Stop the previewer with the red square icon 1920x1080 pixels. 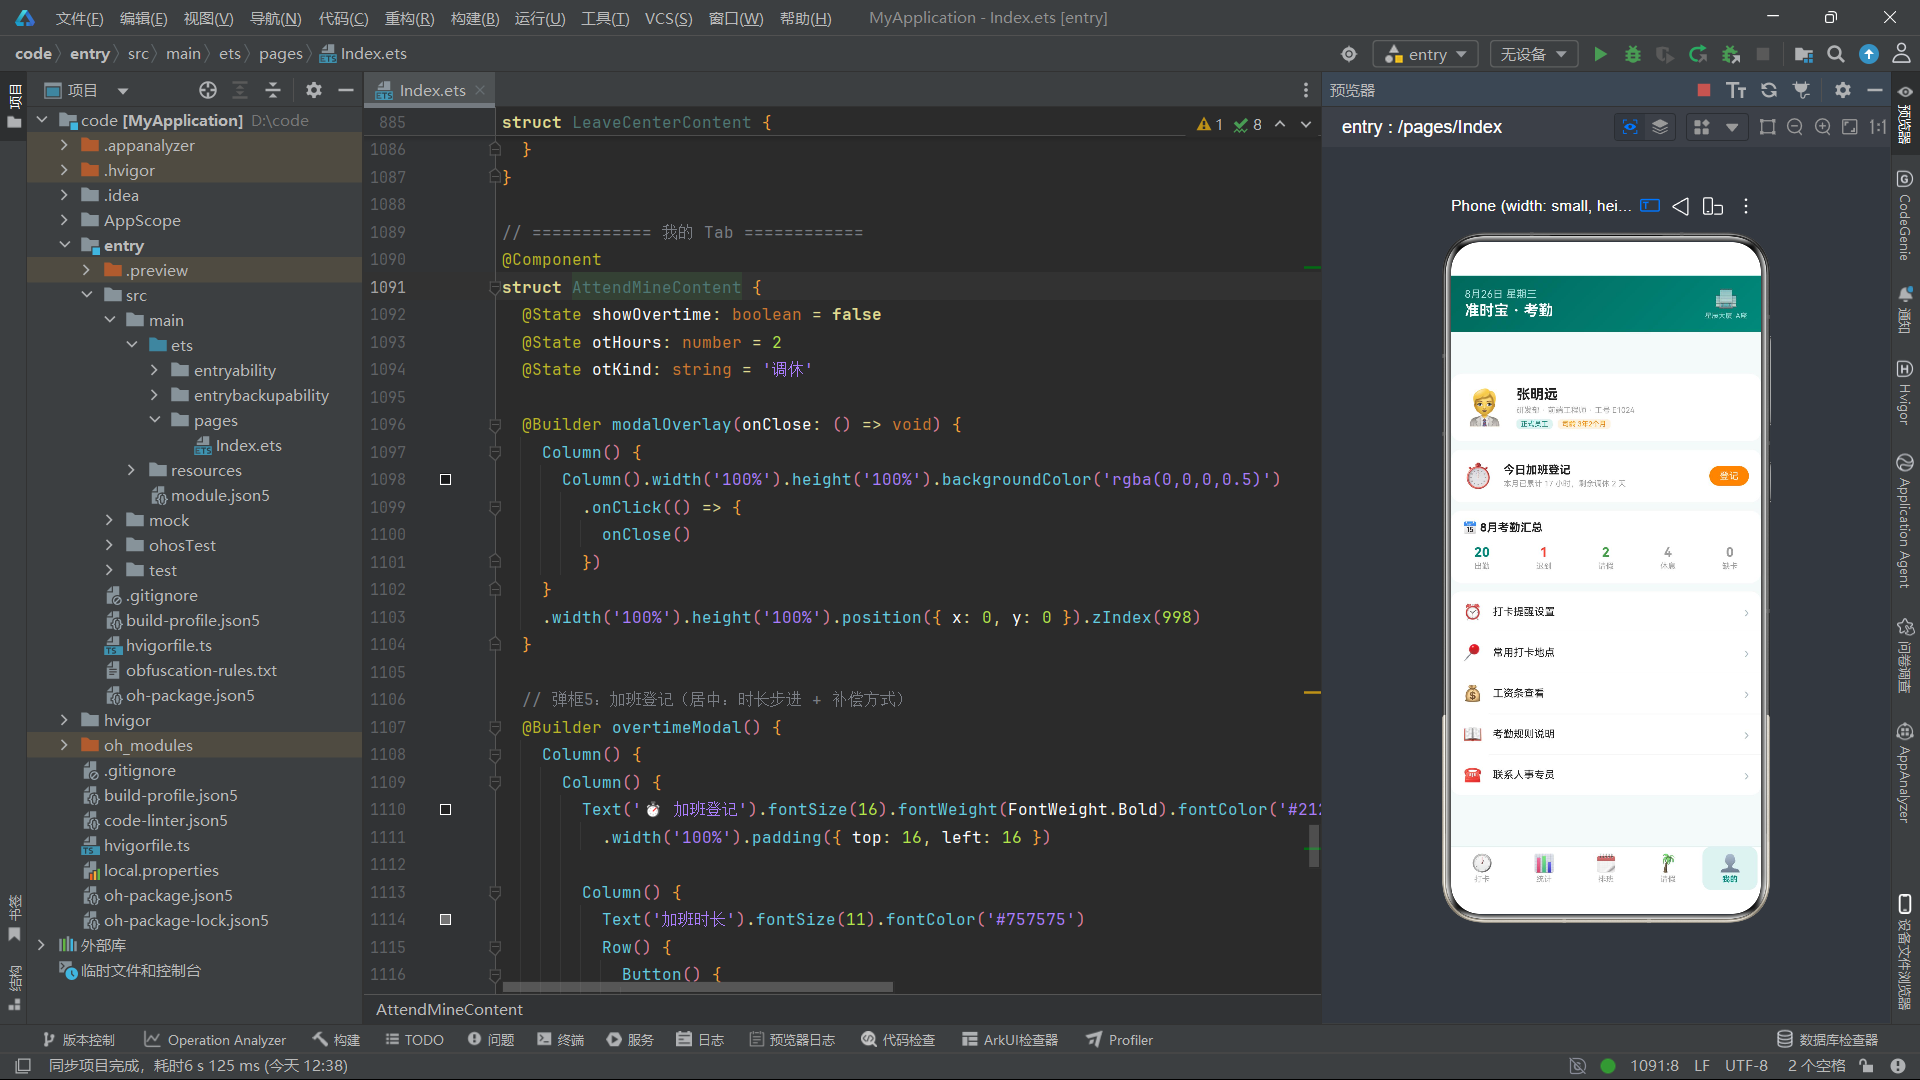(1704, 90)
